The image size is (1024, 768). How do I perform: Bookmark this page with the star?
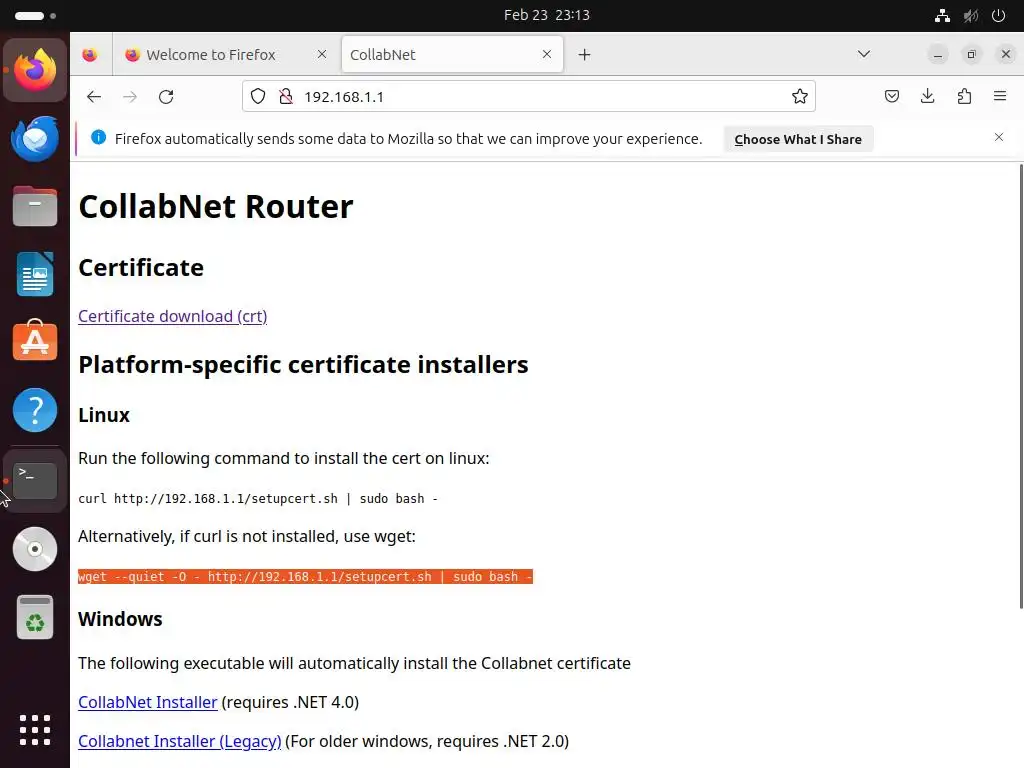(799, 97)
